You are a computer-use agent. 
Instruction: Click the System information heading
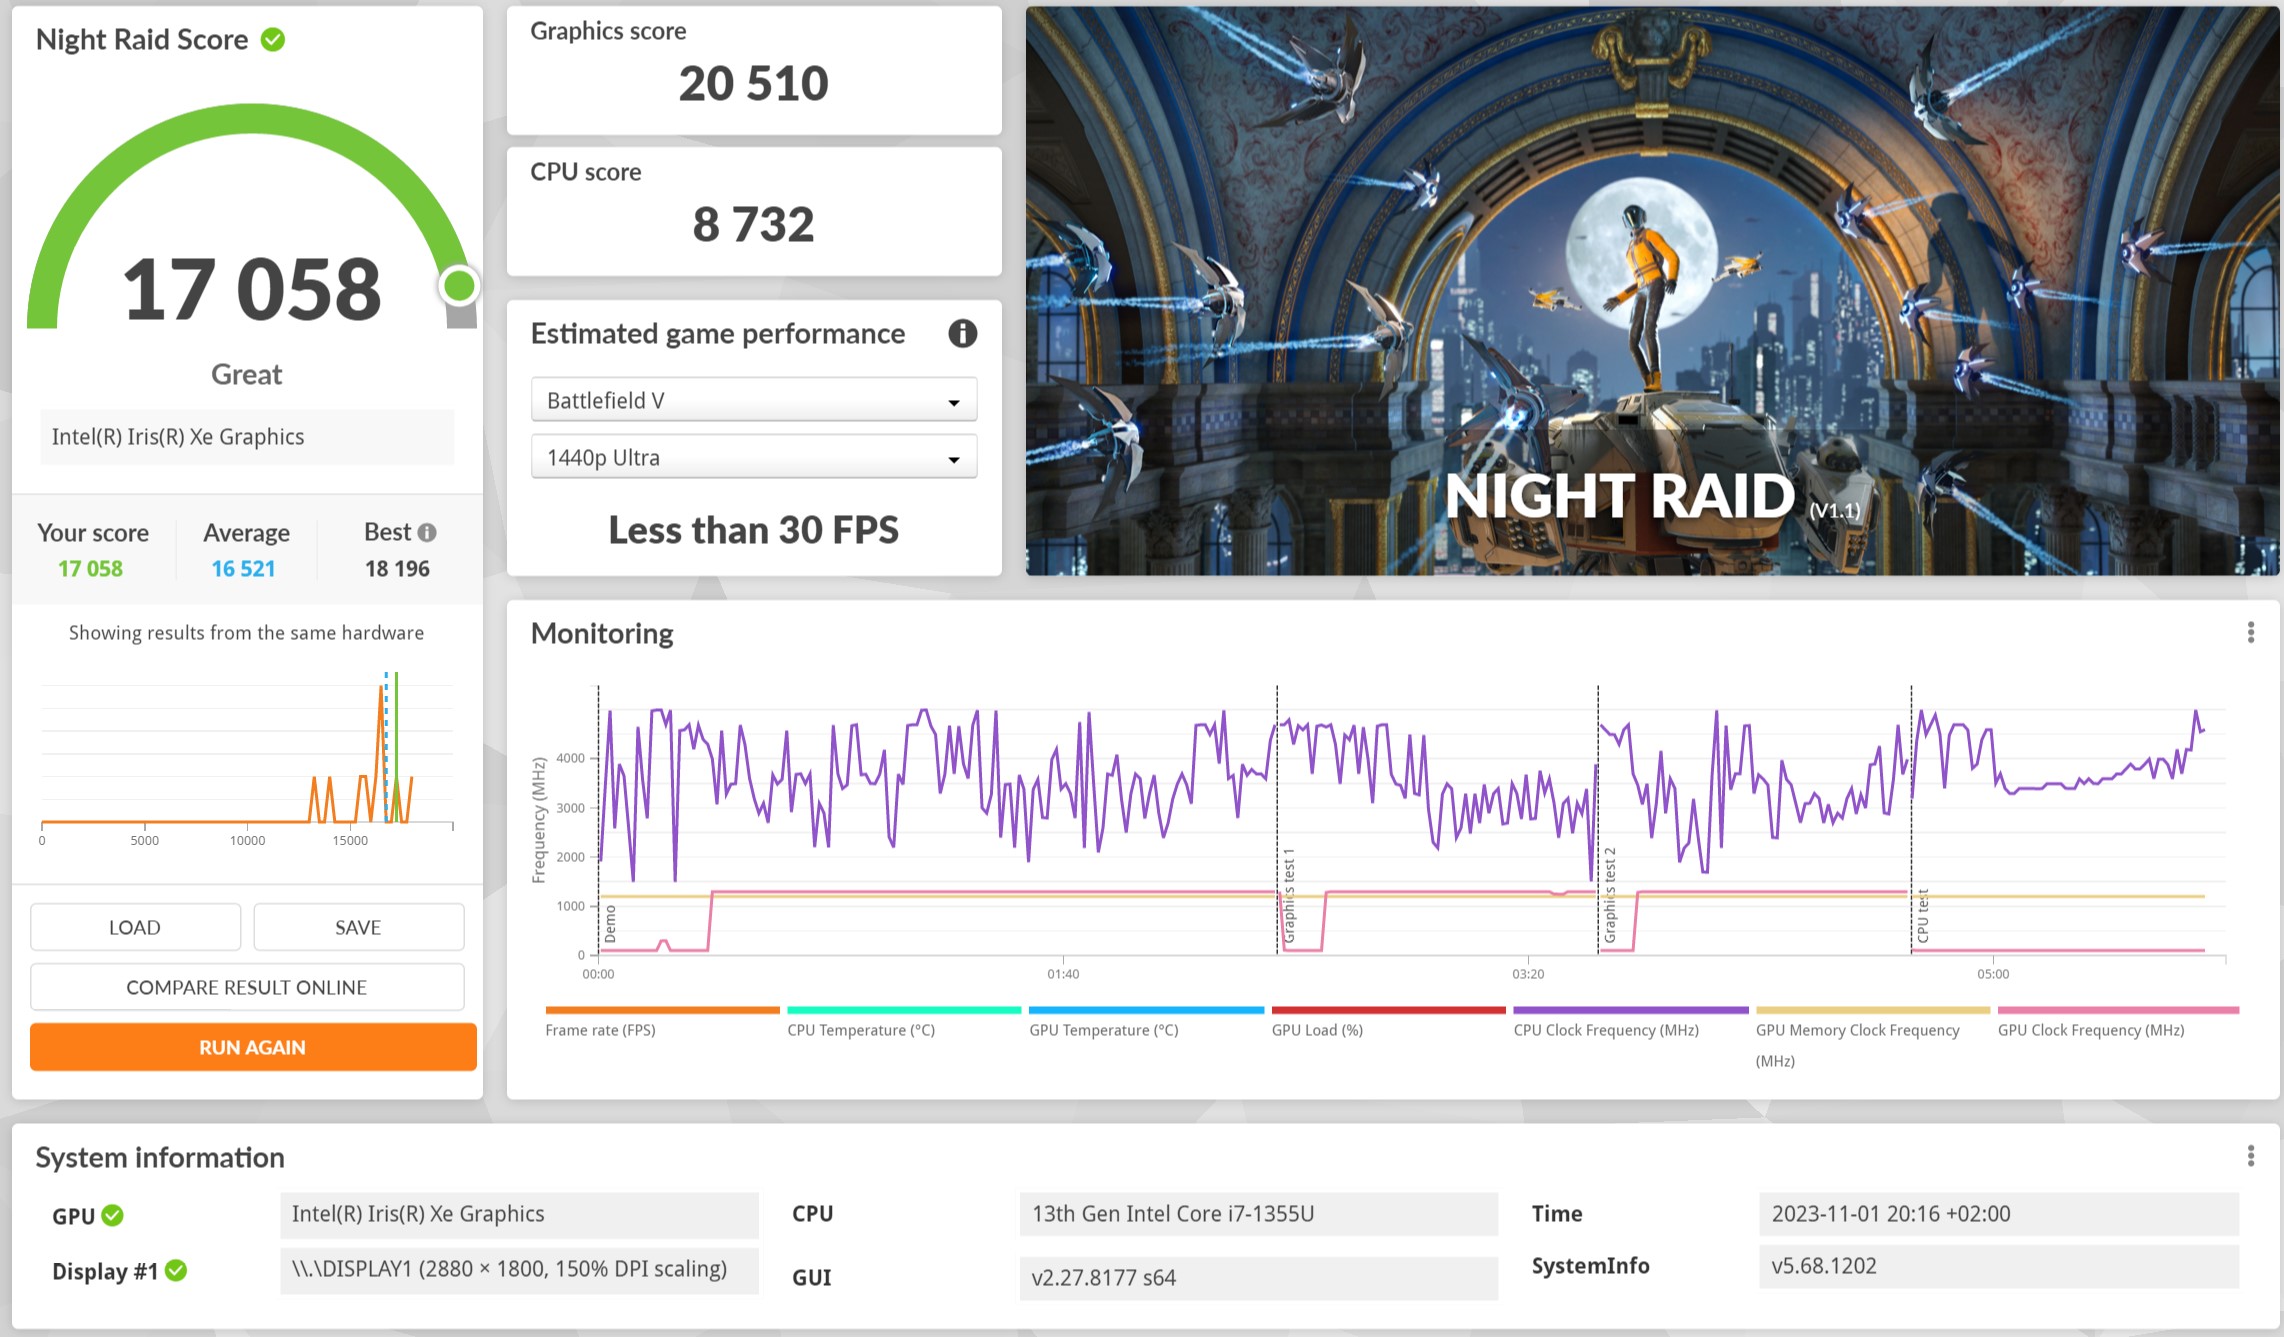pyautogui.click(x=160, y=1157)
